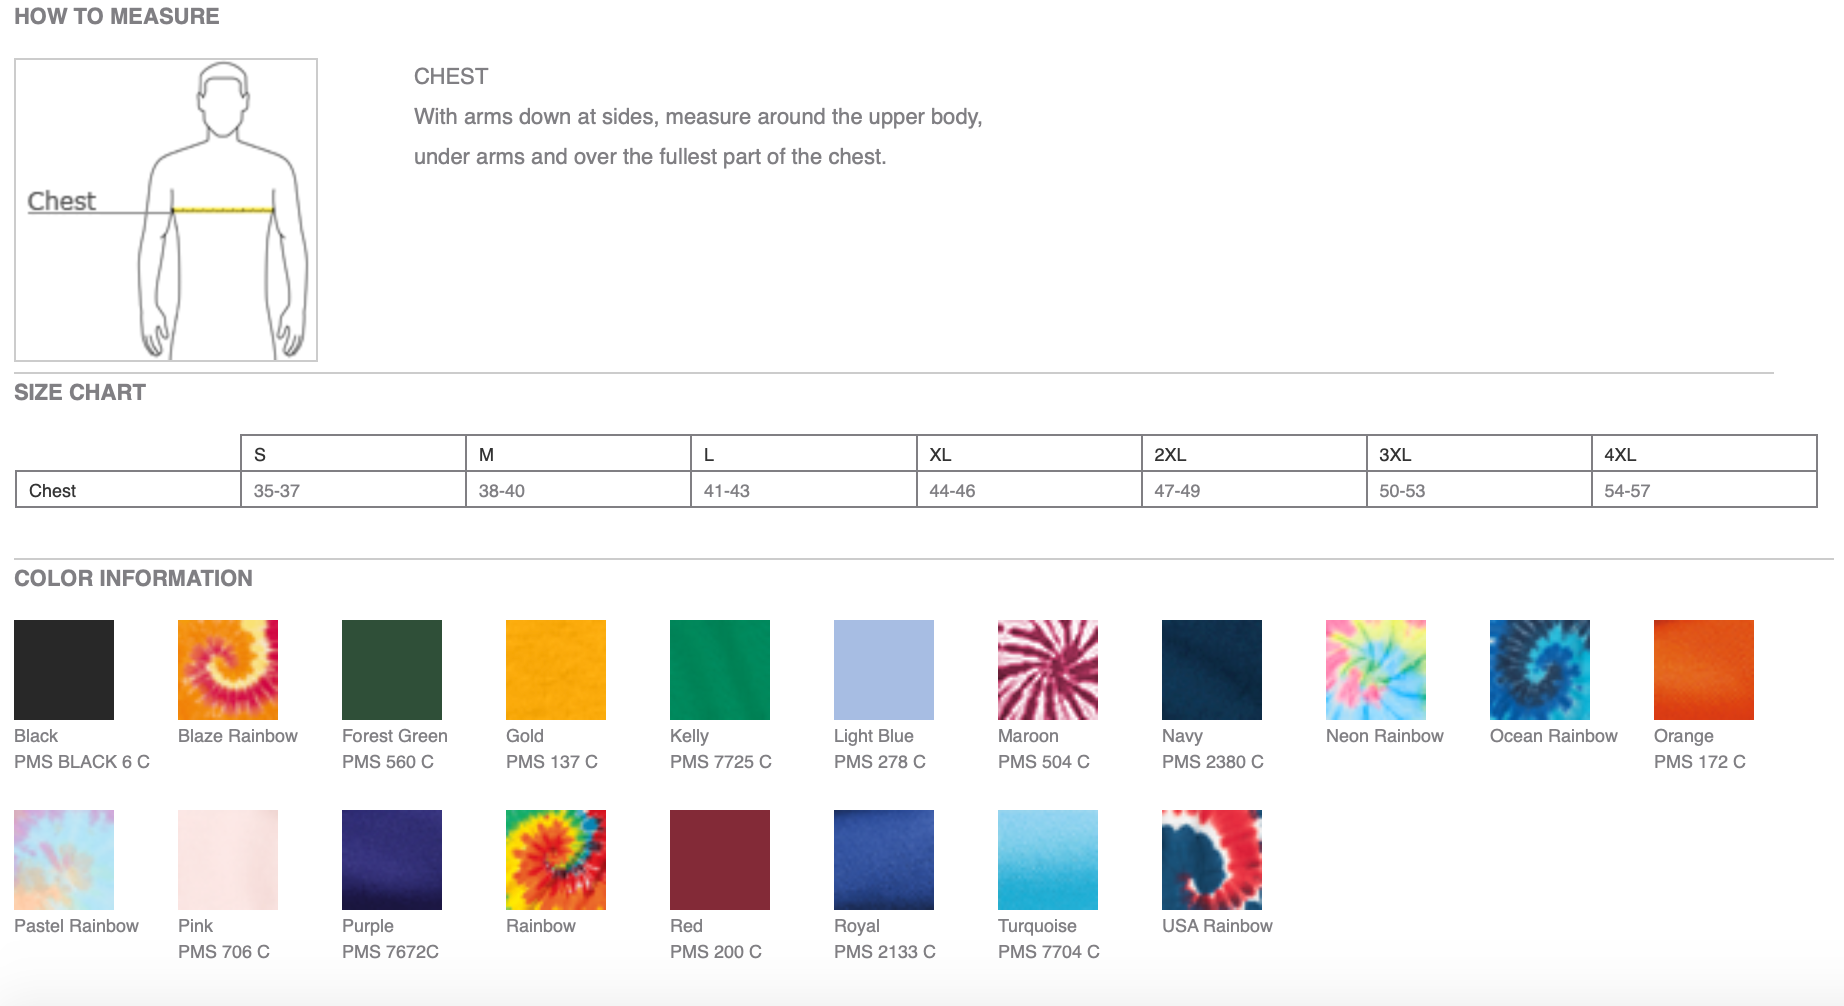
Task: Click the Pink color swatch
Action: (228, 860)
